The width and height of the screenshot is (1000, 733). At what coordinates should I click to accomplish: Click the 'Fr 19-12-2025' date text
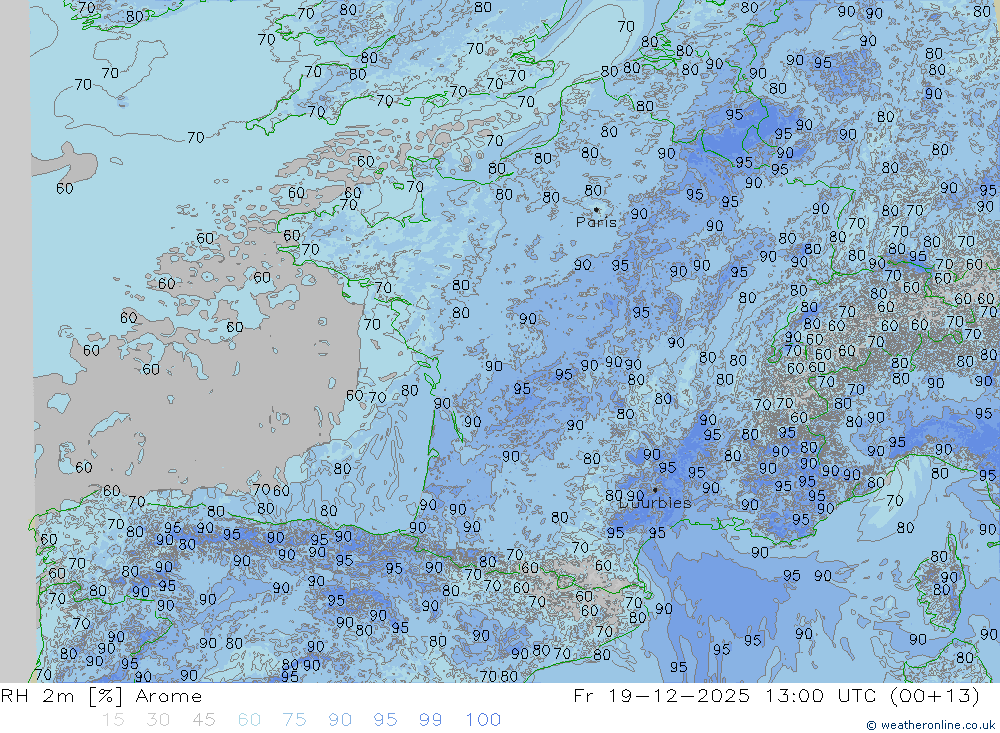(x=662, y=695)
